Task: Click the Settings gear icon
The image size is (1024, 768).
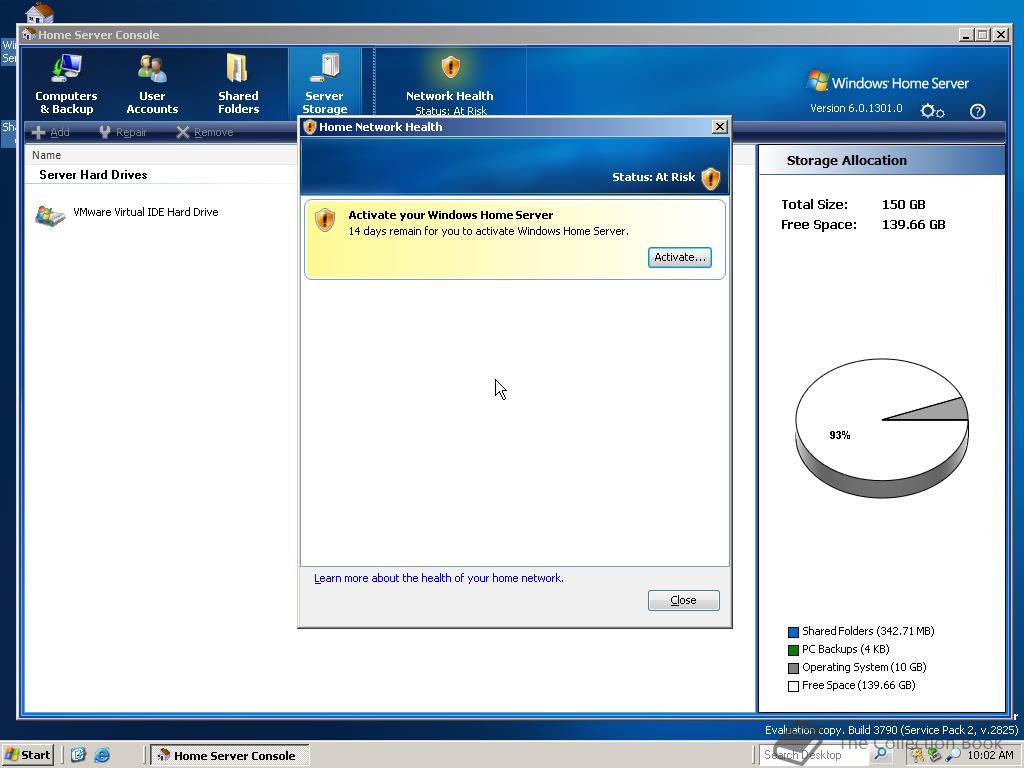Action: pyautogui.click(x=932, y=111)
